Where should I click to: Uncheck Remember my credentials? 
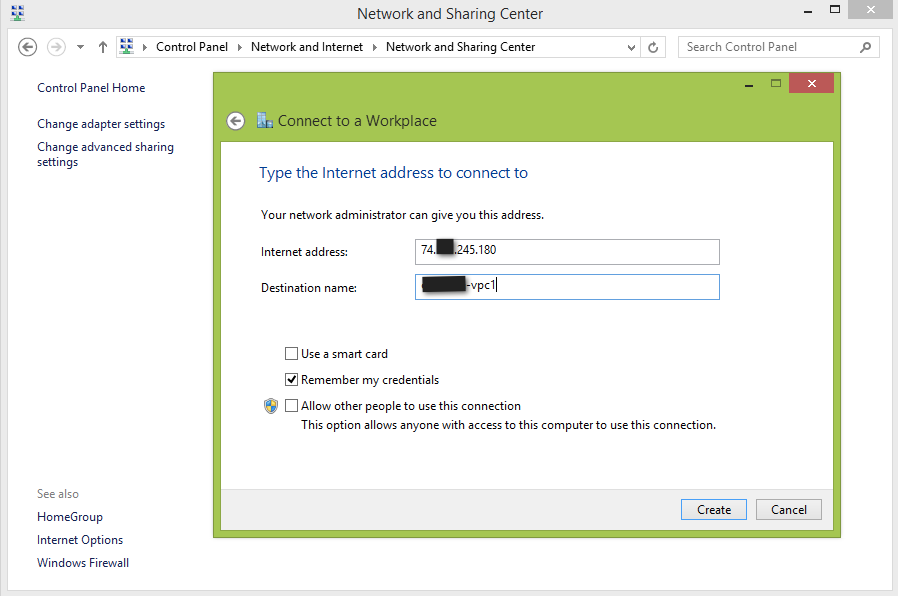coord(292,380)
